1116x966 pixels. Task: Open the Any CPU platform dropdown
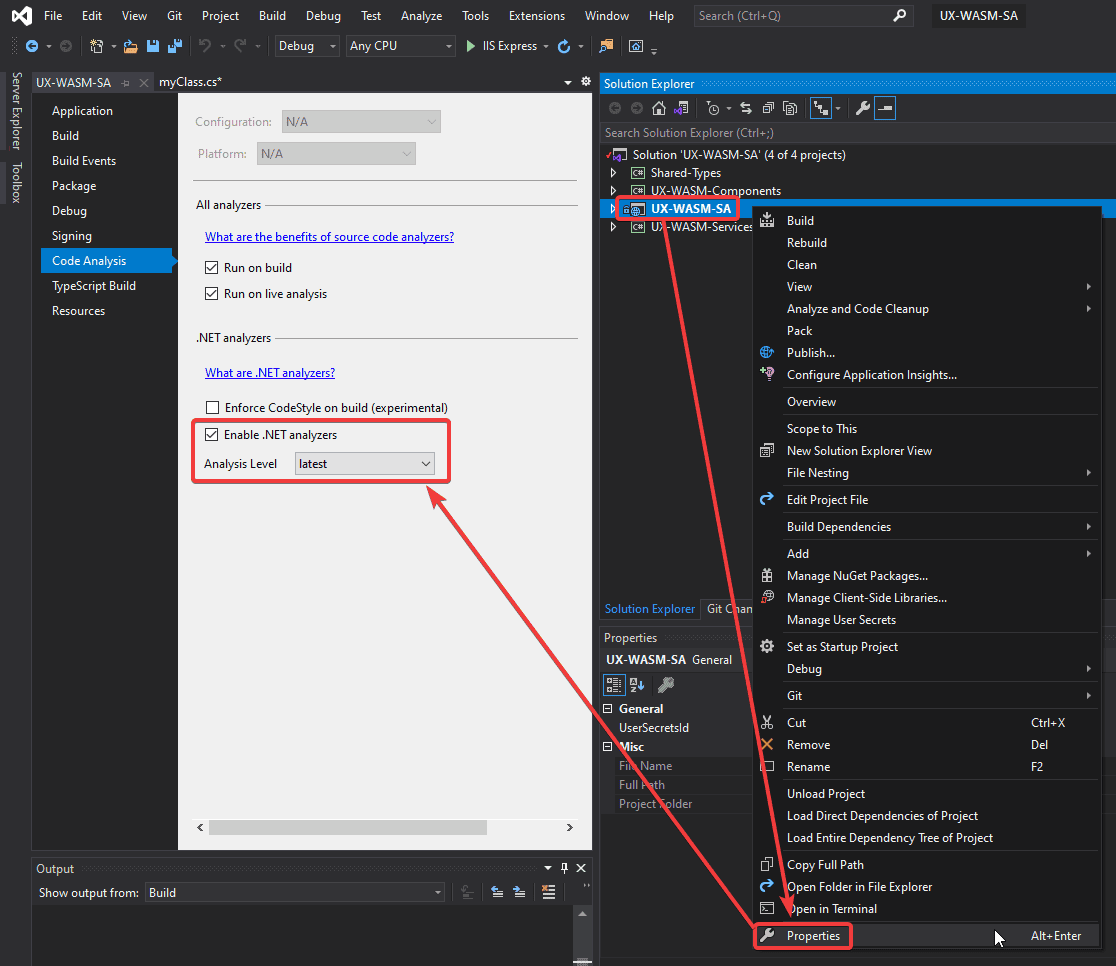pos(401,46)
